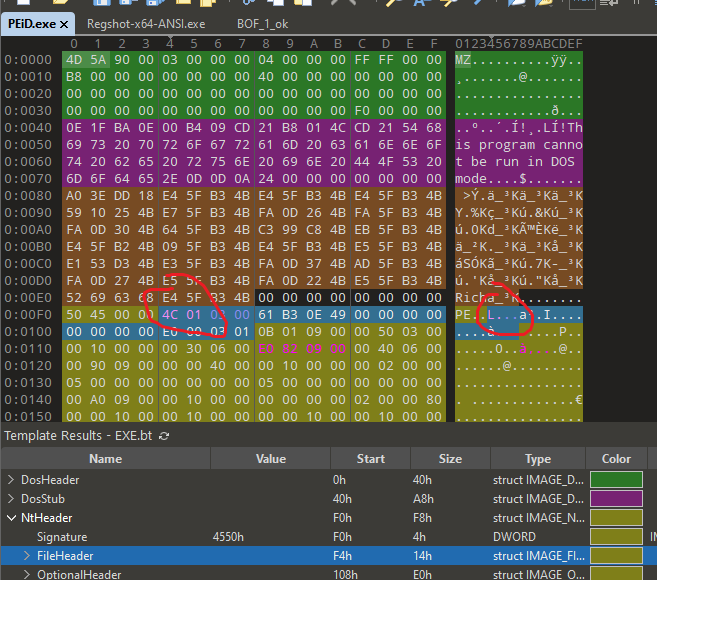
Task: Click the NtHeader size F8h
Action: coord(422,518)
